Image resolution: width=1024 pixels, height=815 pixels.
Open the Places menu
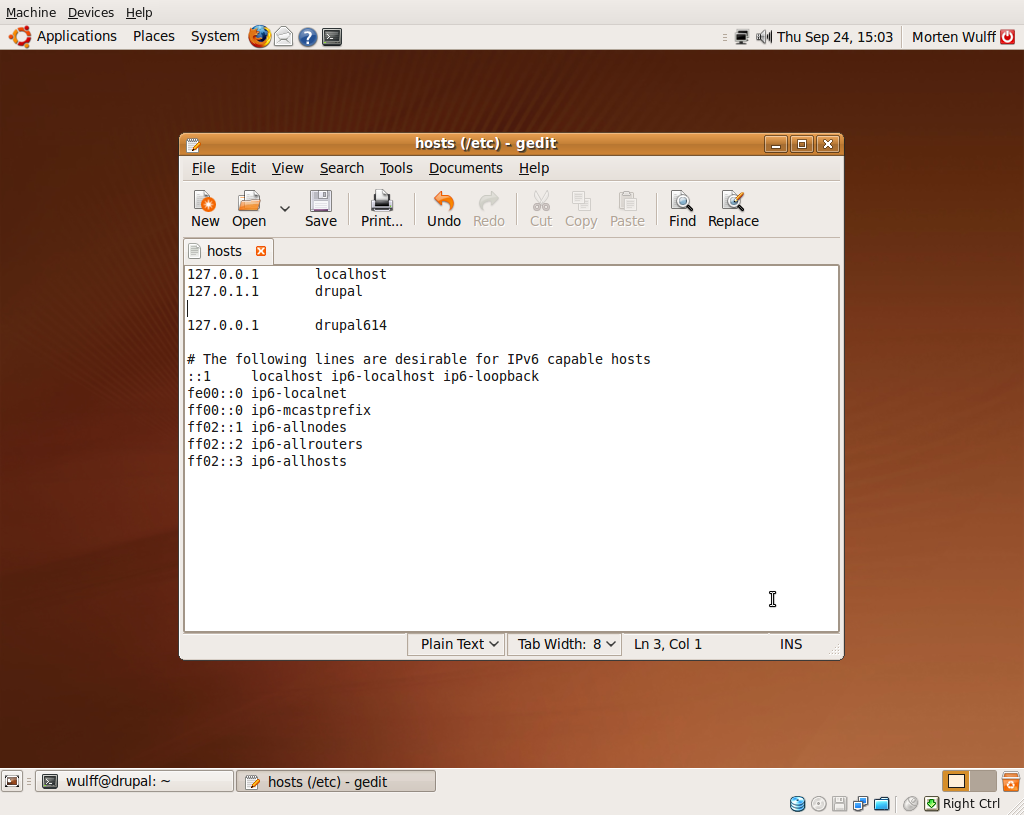pos(154,37)
